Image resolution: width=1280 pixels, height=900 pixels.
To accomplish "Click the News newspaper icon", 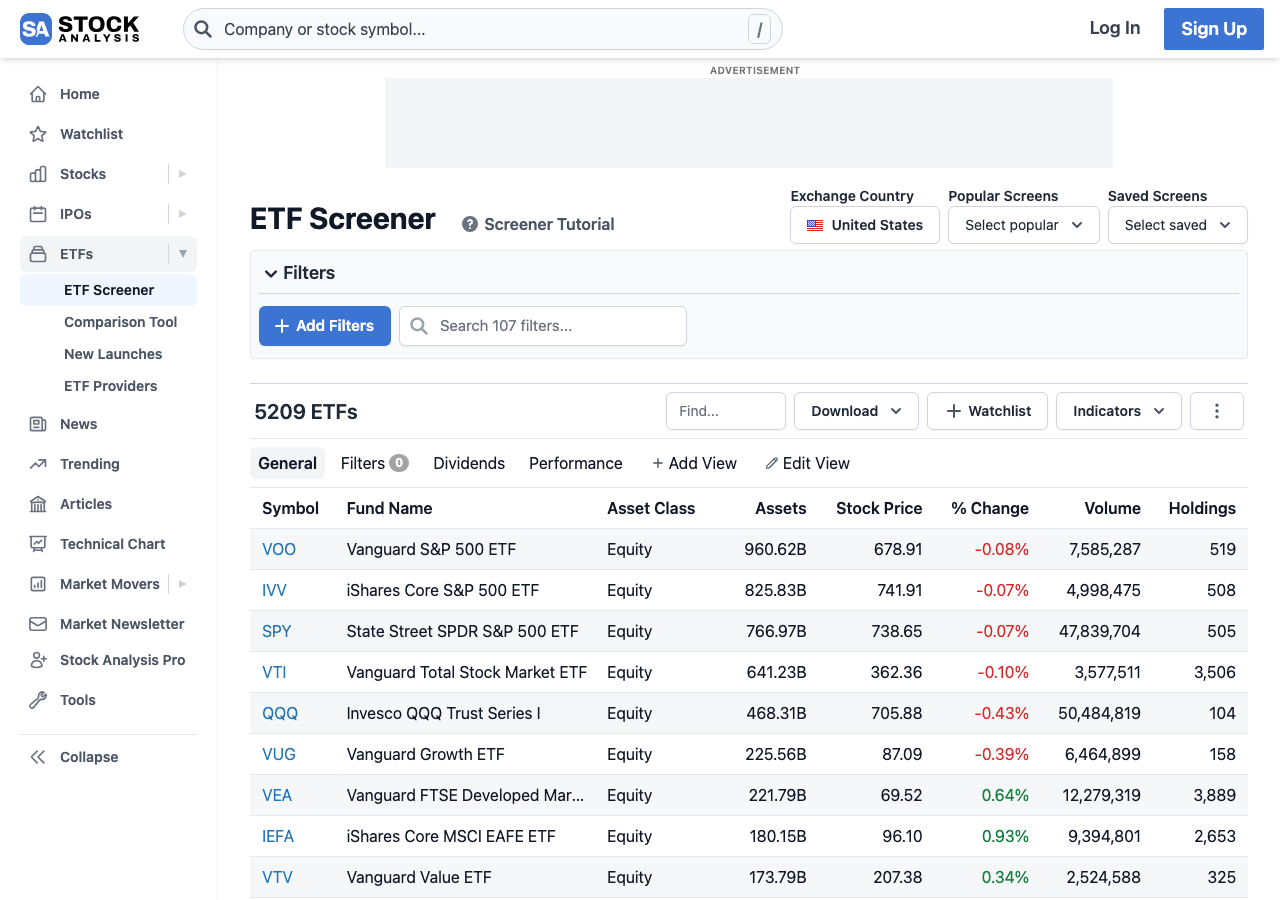I will [38, 424].
